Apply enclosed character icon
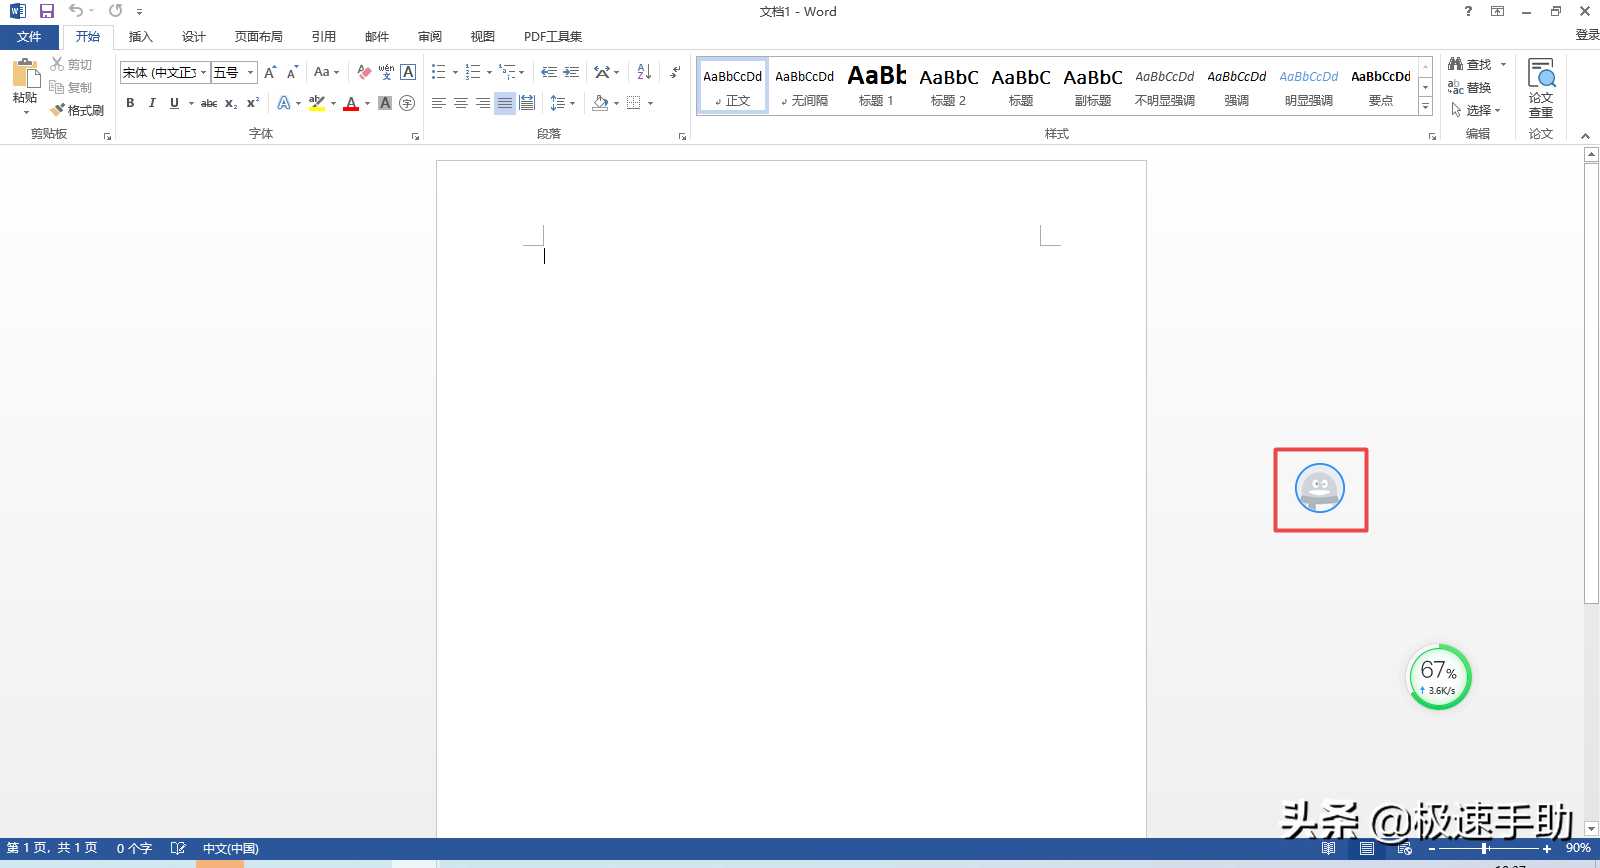1600x868 pixels. click(x=407, y=103)
